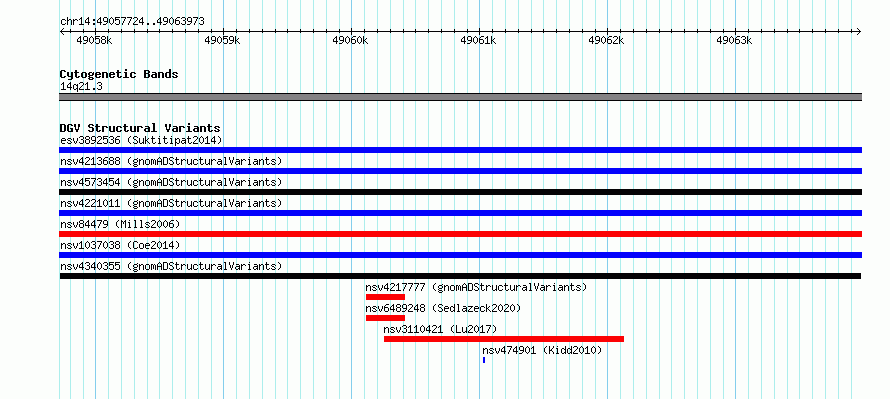Screen dimensions: 890x399
Task: Open the nsv4340355 gnomAD variant label
Action: click(x=171, y=266)
